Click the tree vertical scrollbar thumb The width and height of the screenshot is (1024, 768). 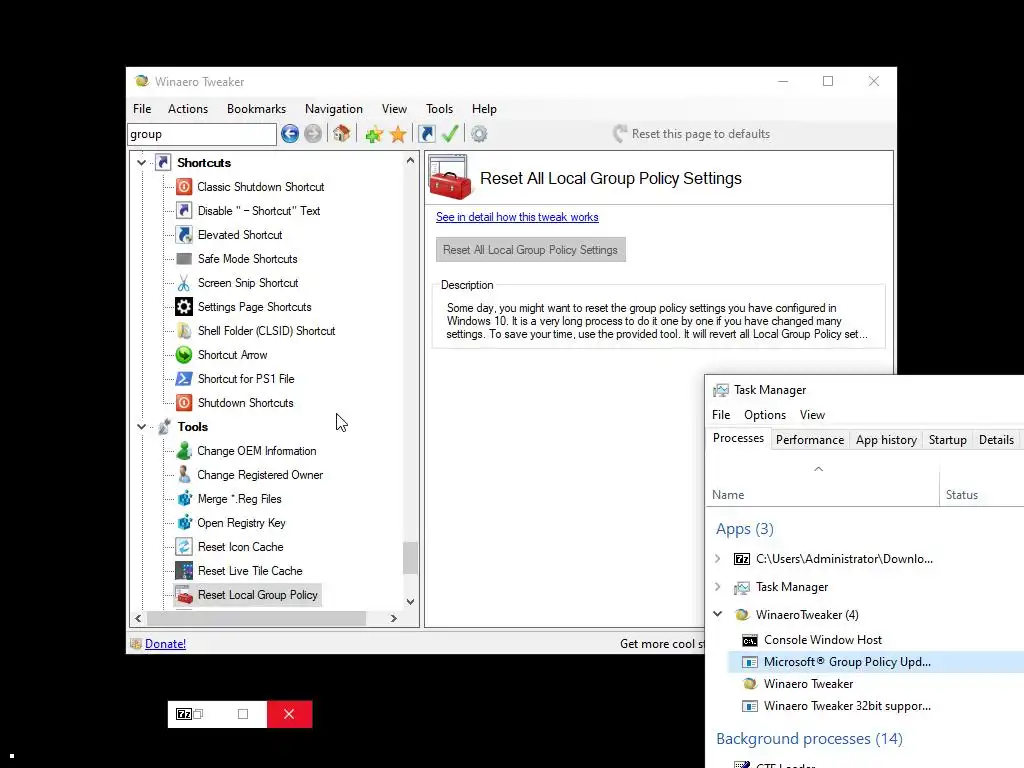click(x=410, y=558)
